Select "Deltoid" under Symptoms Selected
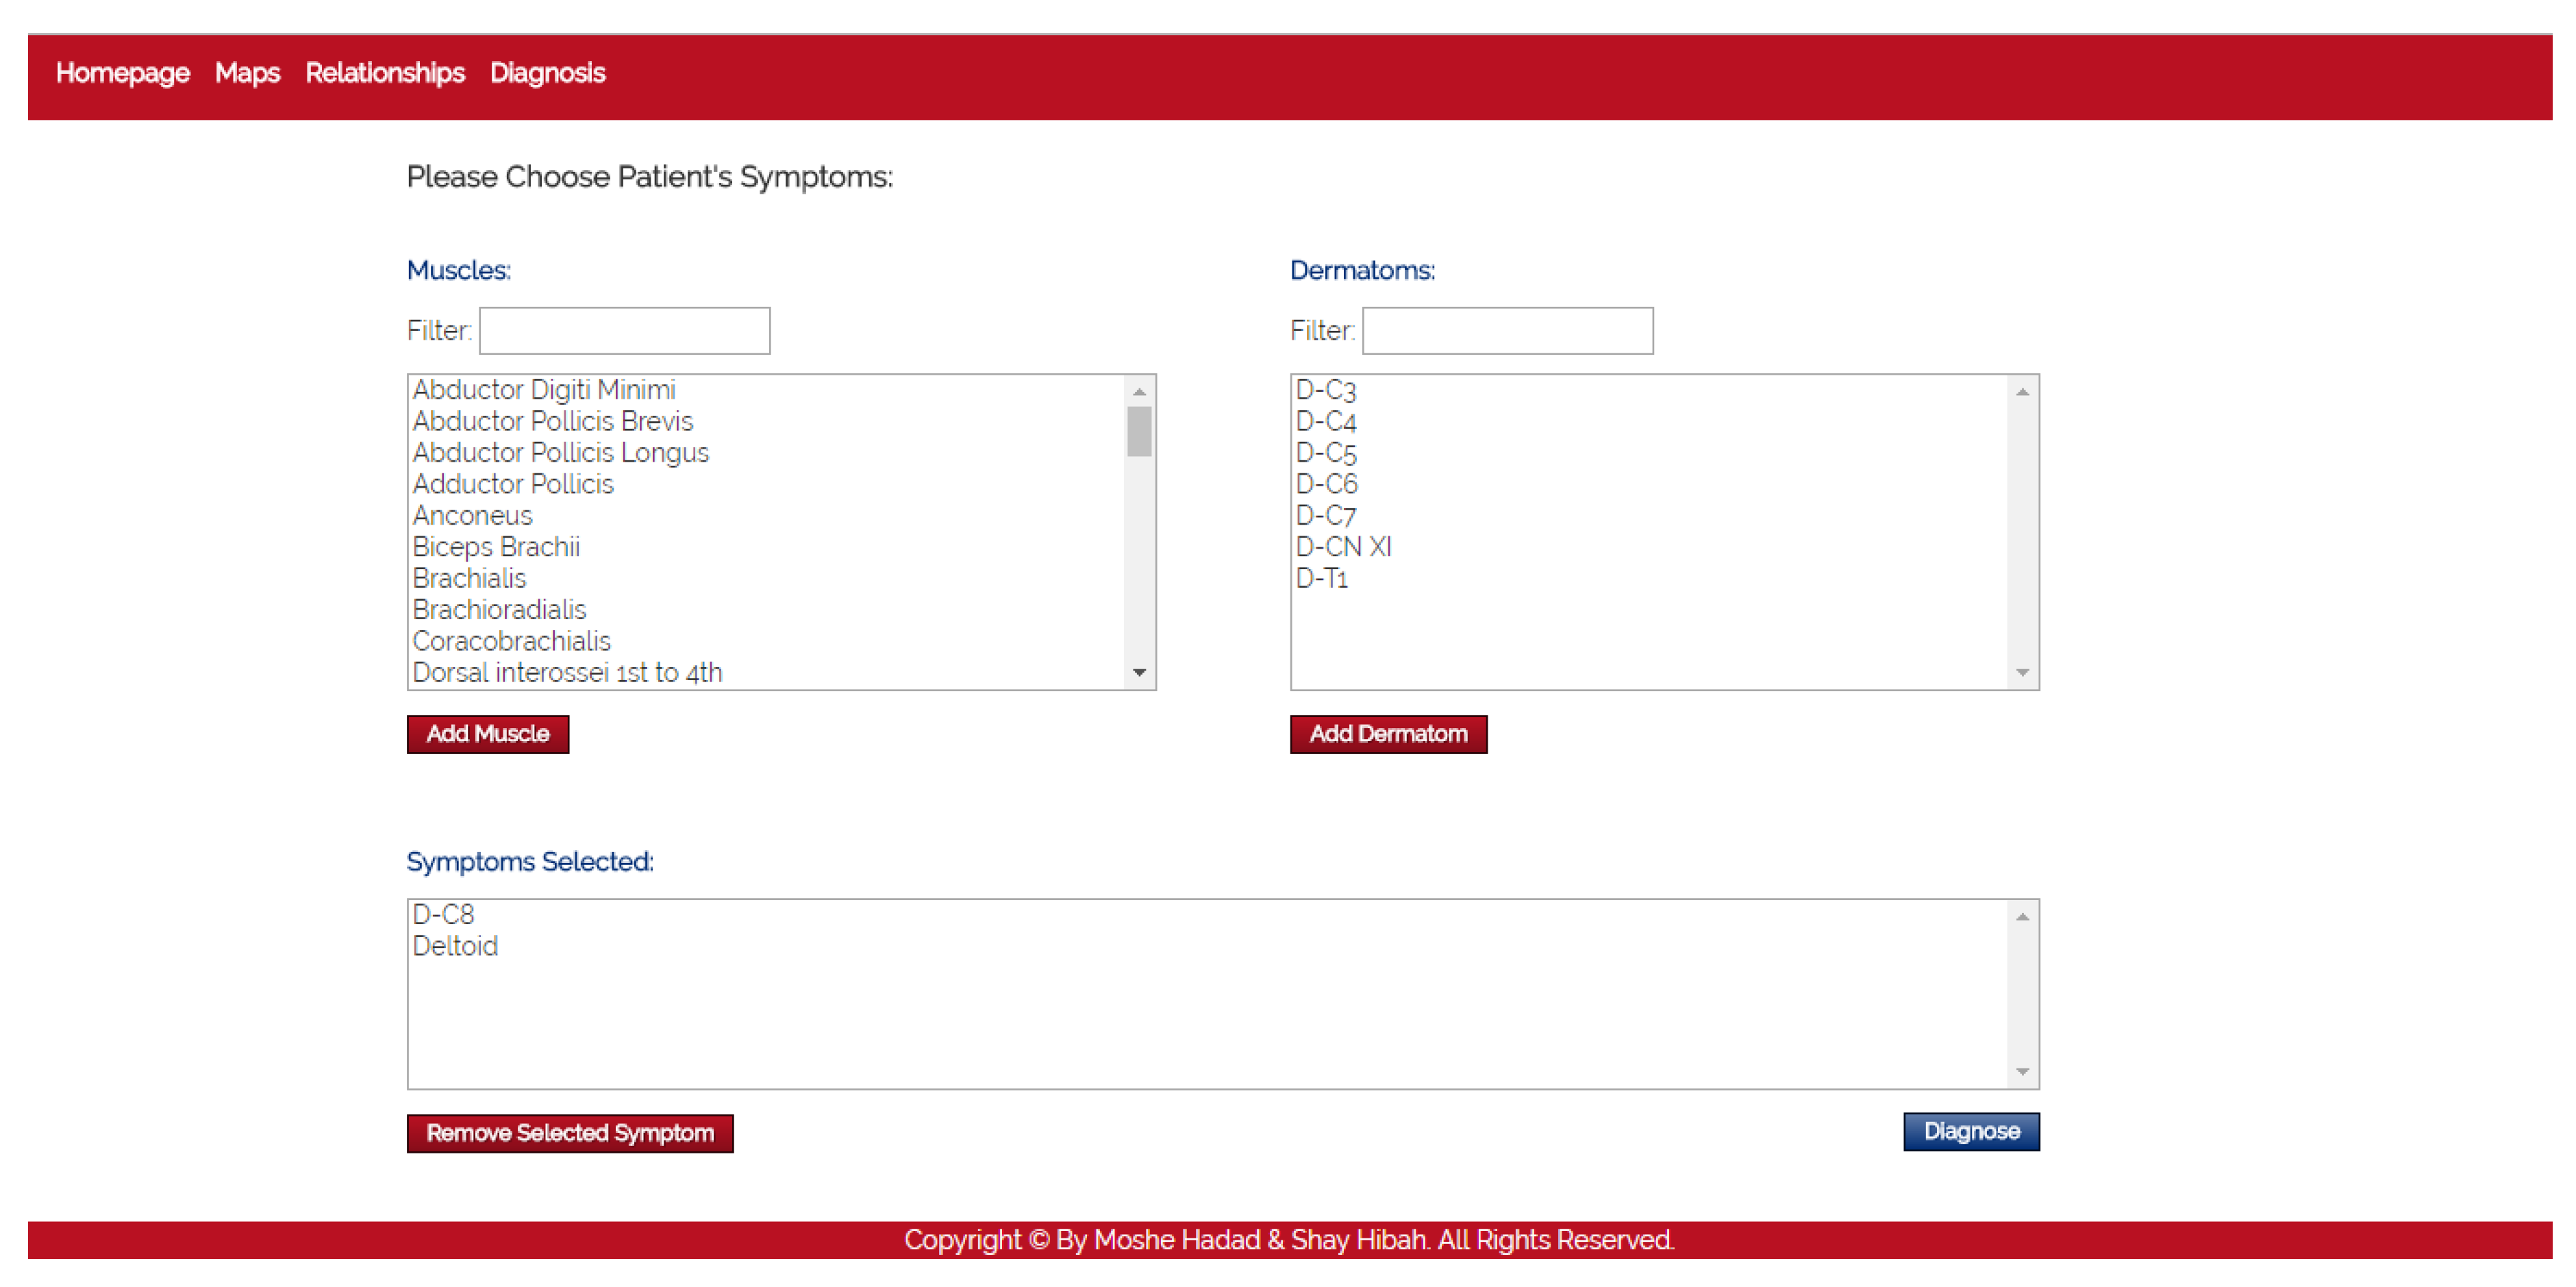Image resolution: width=2576 pixels, height=1287 pixels. pyautogui.click(x=455, y=945)
